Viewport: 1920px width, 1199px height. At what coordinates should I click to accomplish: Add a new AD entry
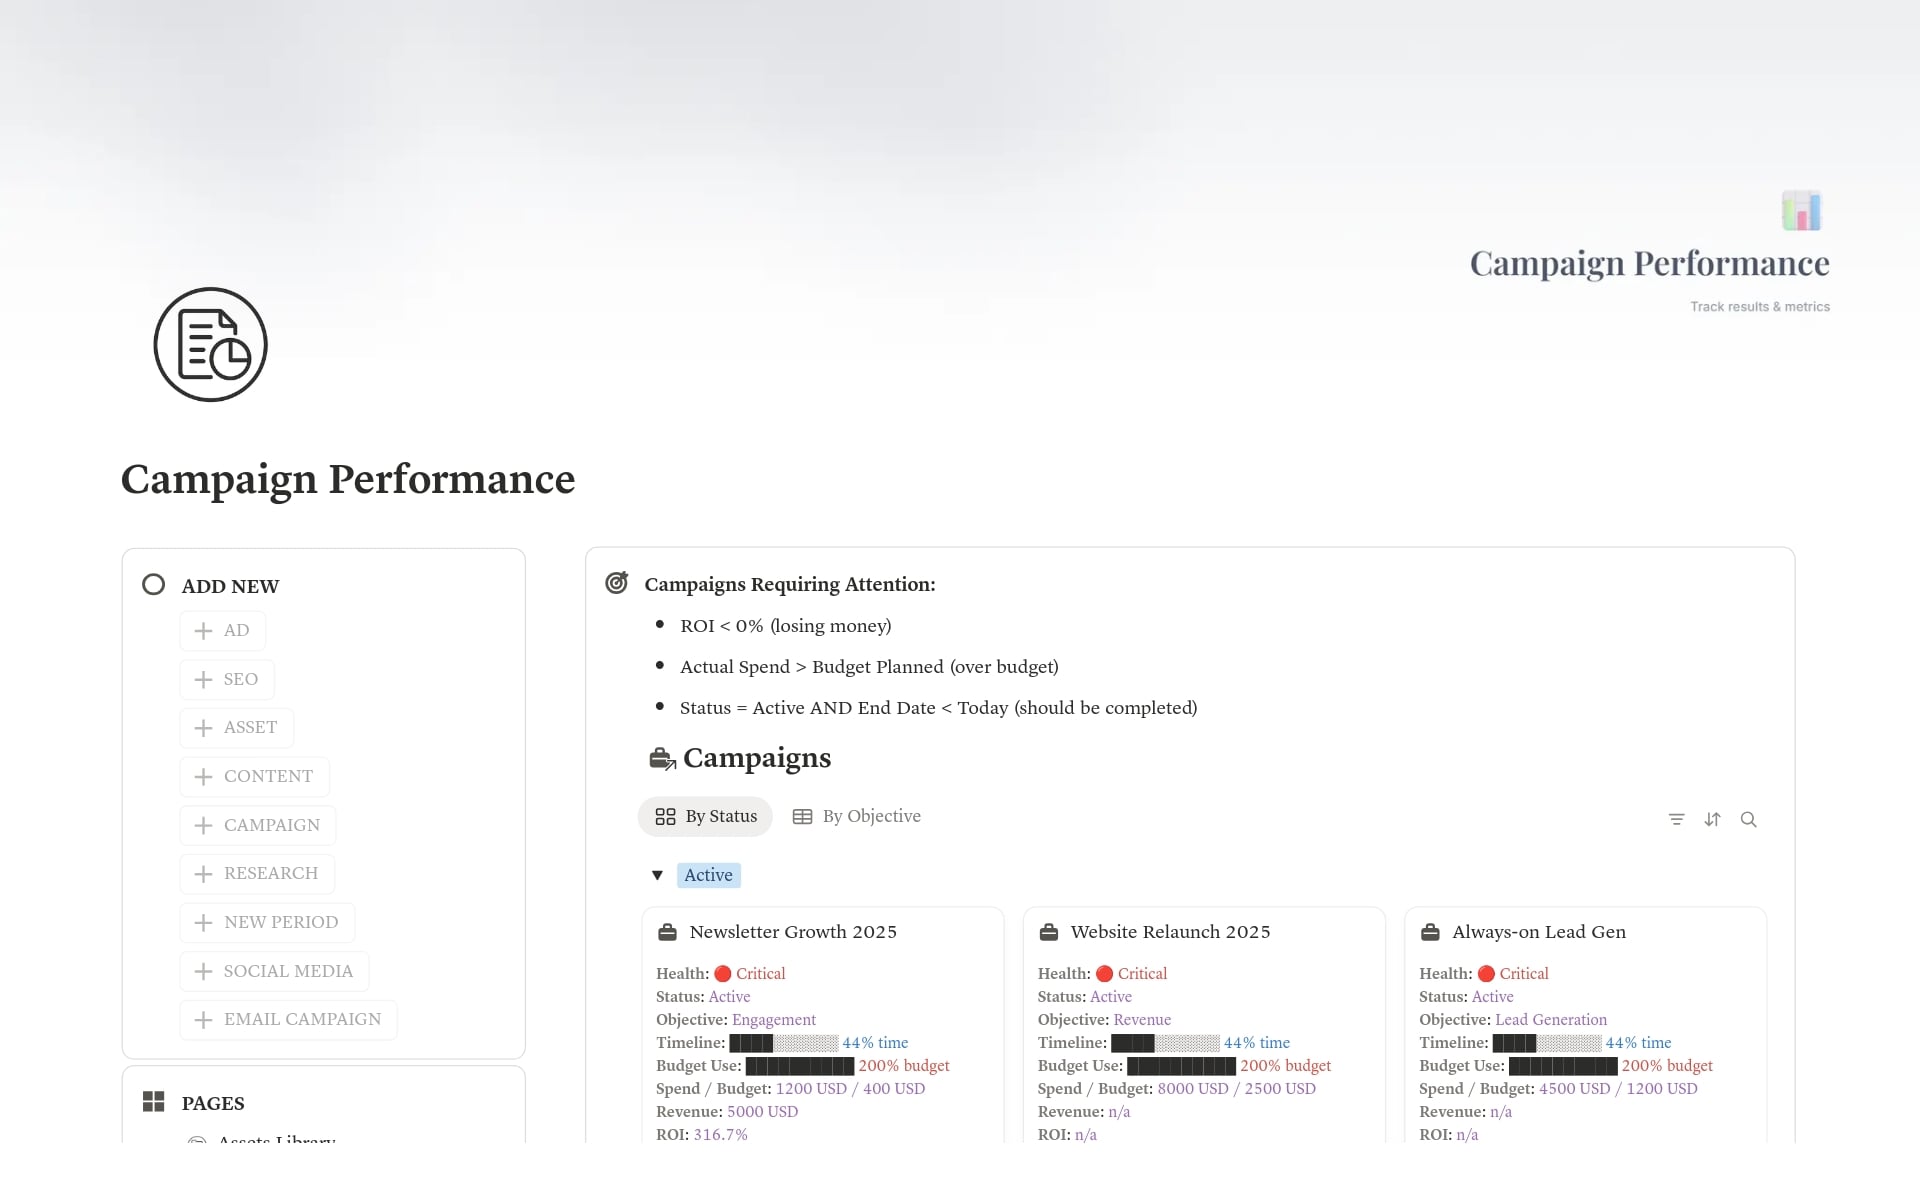tap(223, 631)
